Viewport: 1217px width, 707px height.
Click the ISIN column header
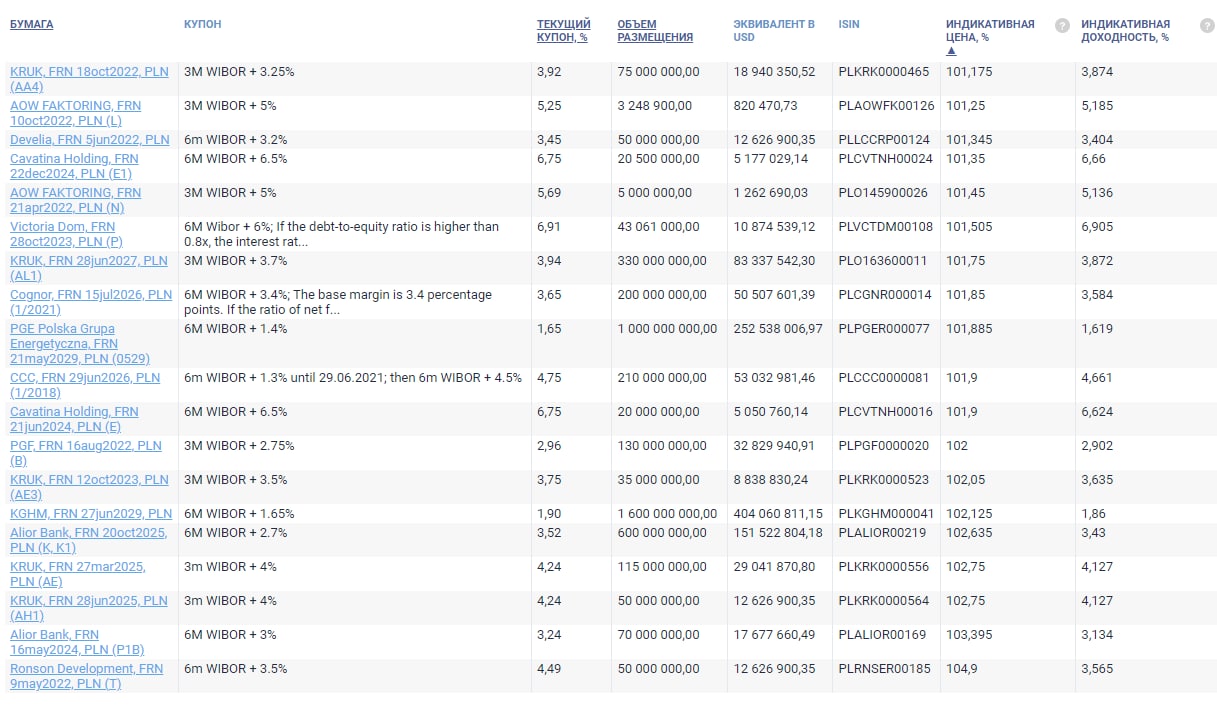click(849, 24)
